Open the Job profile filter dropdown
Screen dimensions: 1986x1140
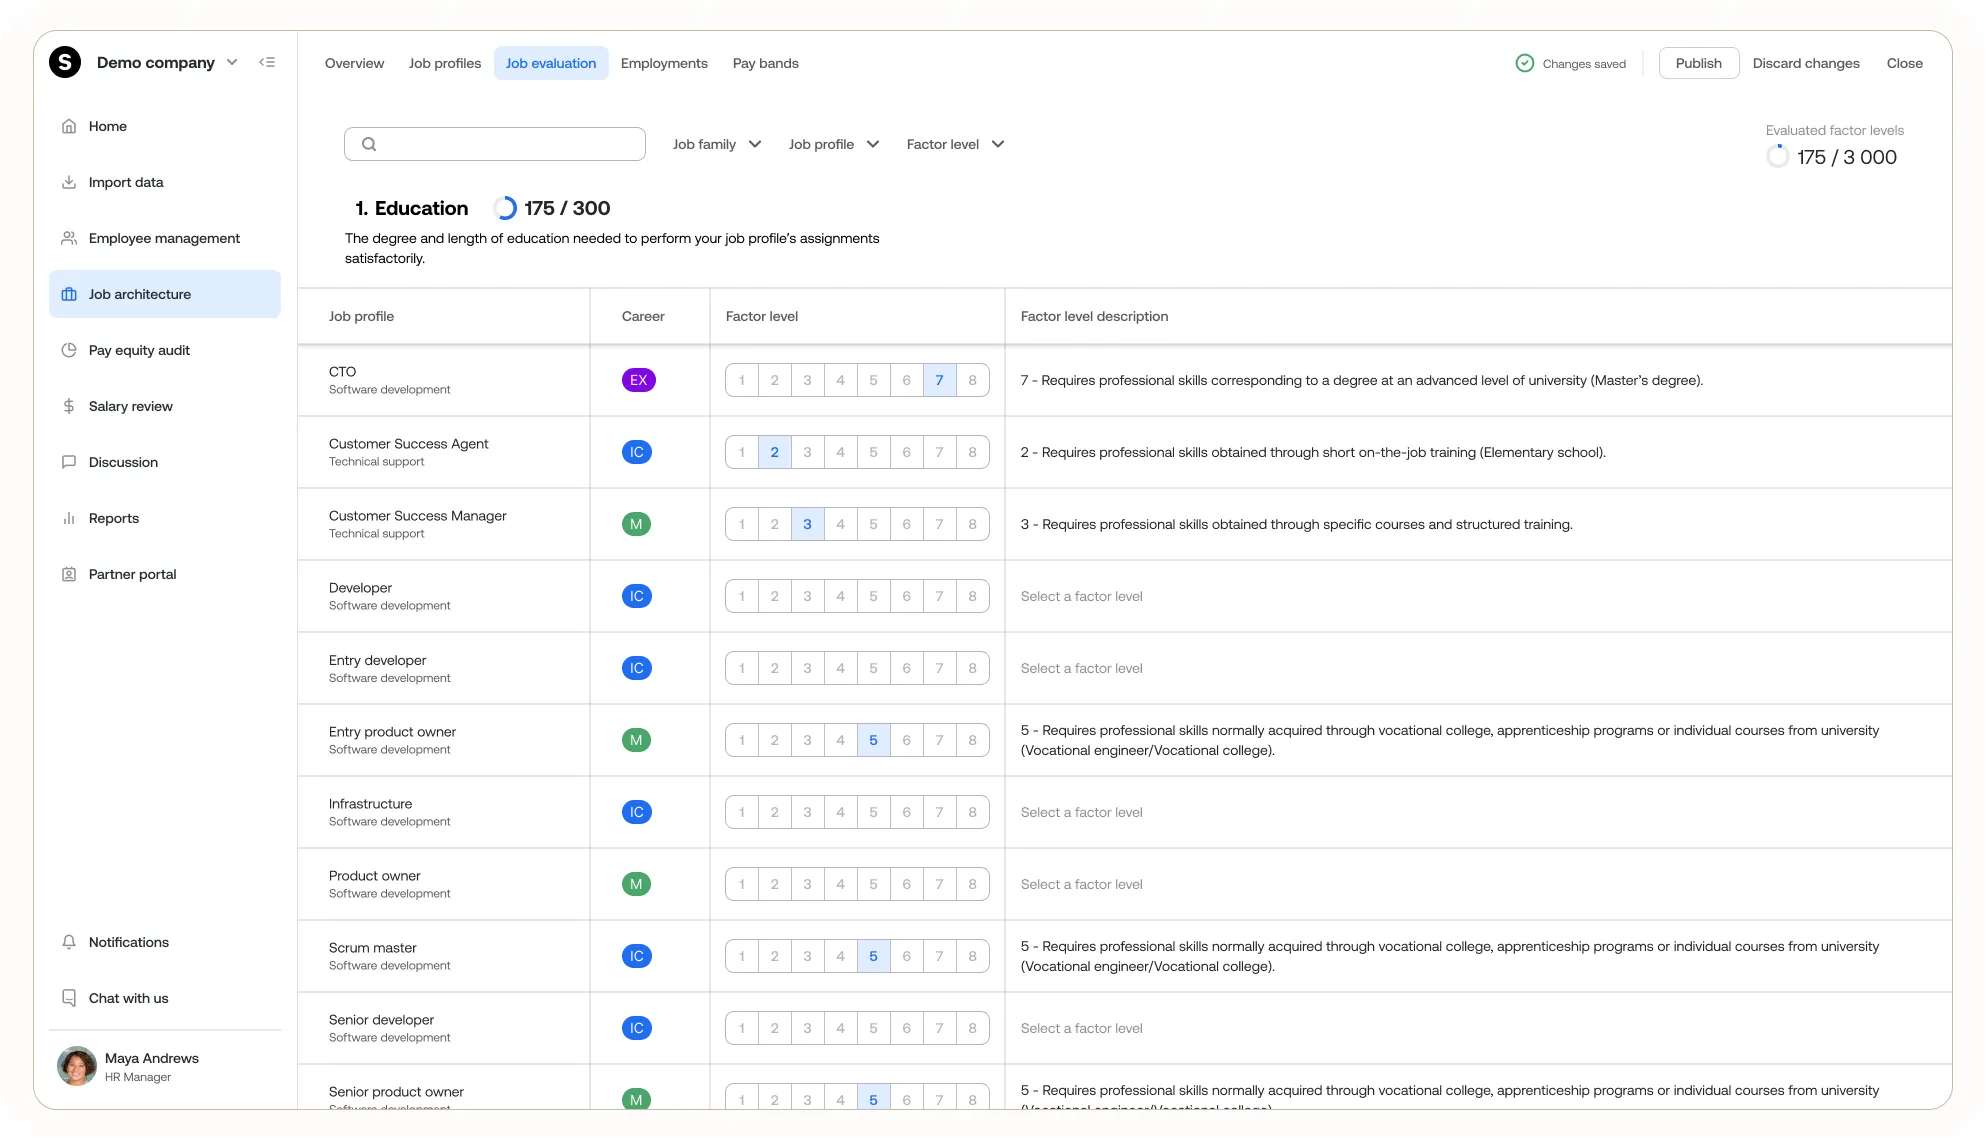(833, 144)
